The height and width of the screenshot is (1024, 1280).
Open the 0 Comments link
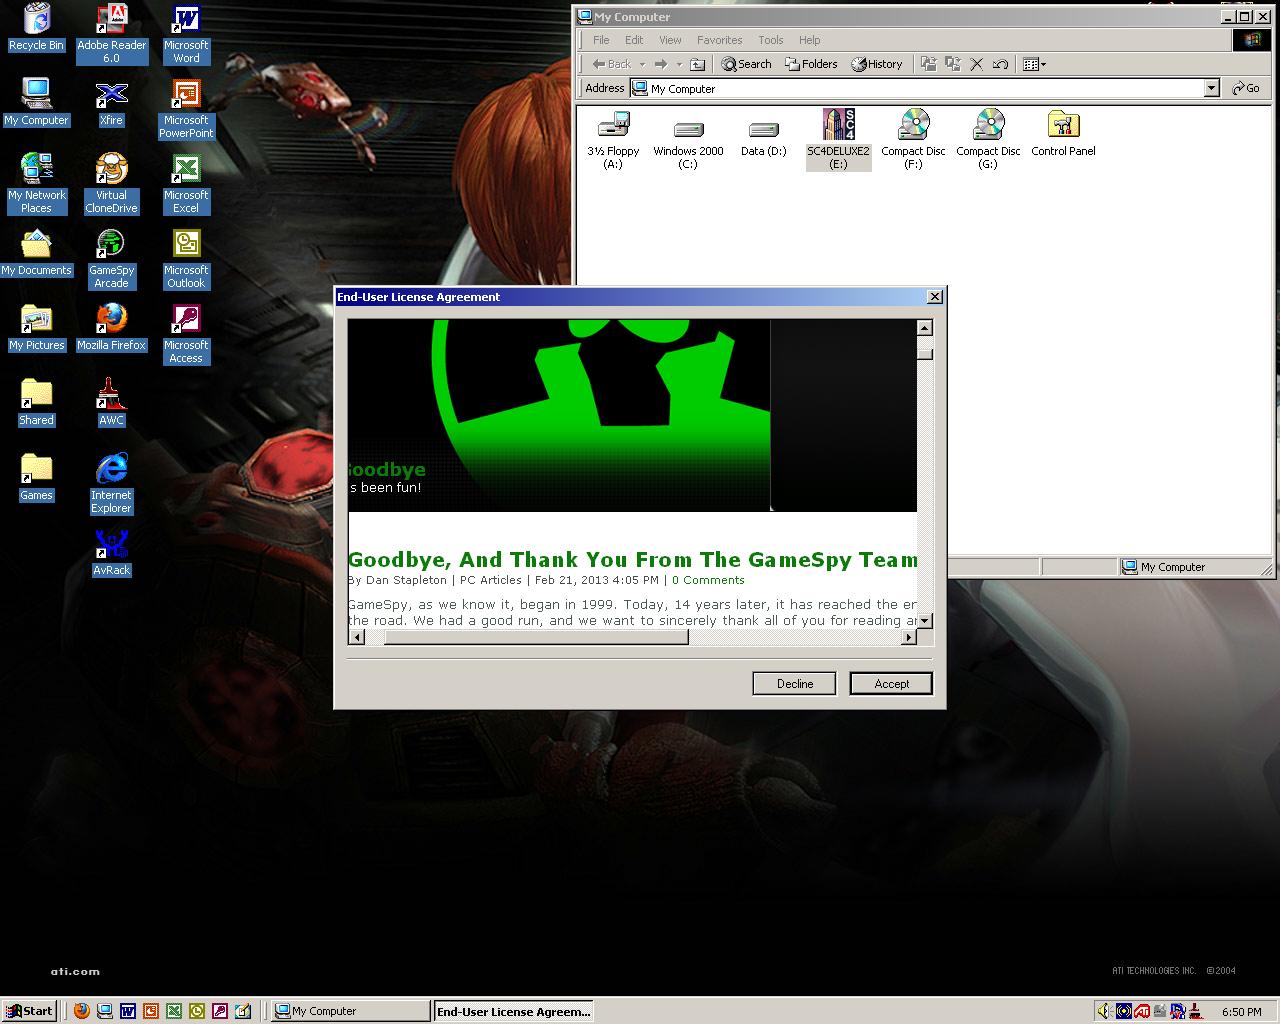708,580
